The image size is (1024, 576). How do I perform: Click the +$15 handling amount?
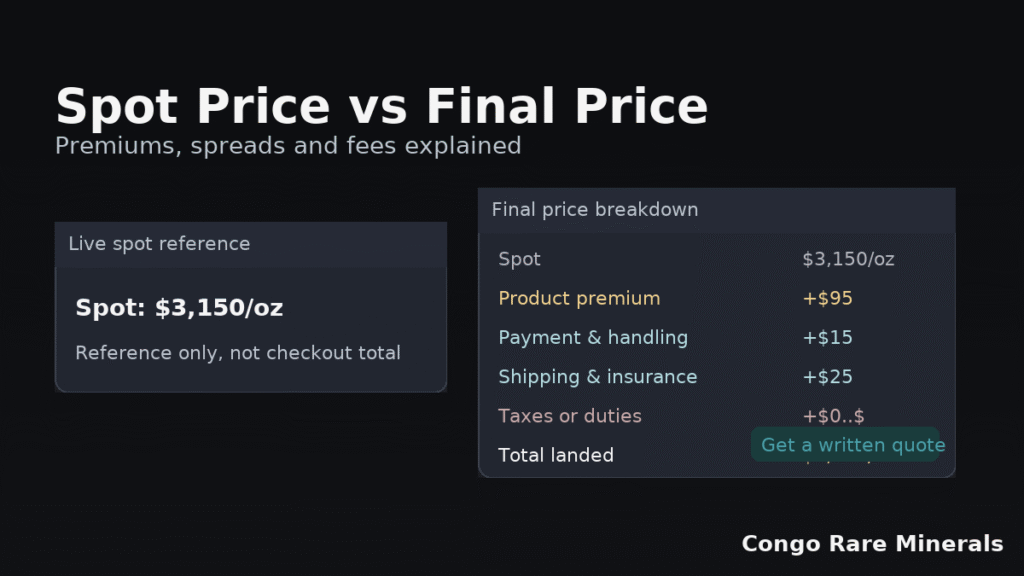pos(827,337)
